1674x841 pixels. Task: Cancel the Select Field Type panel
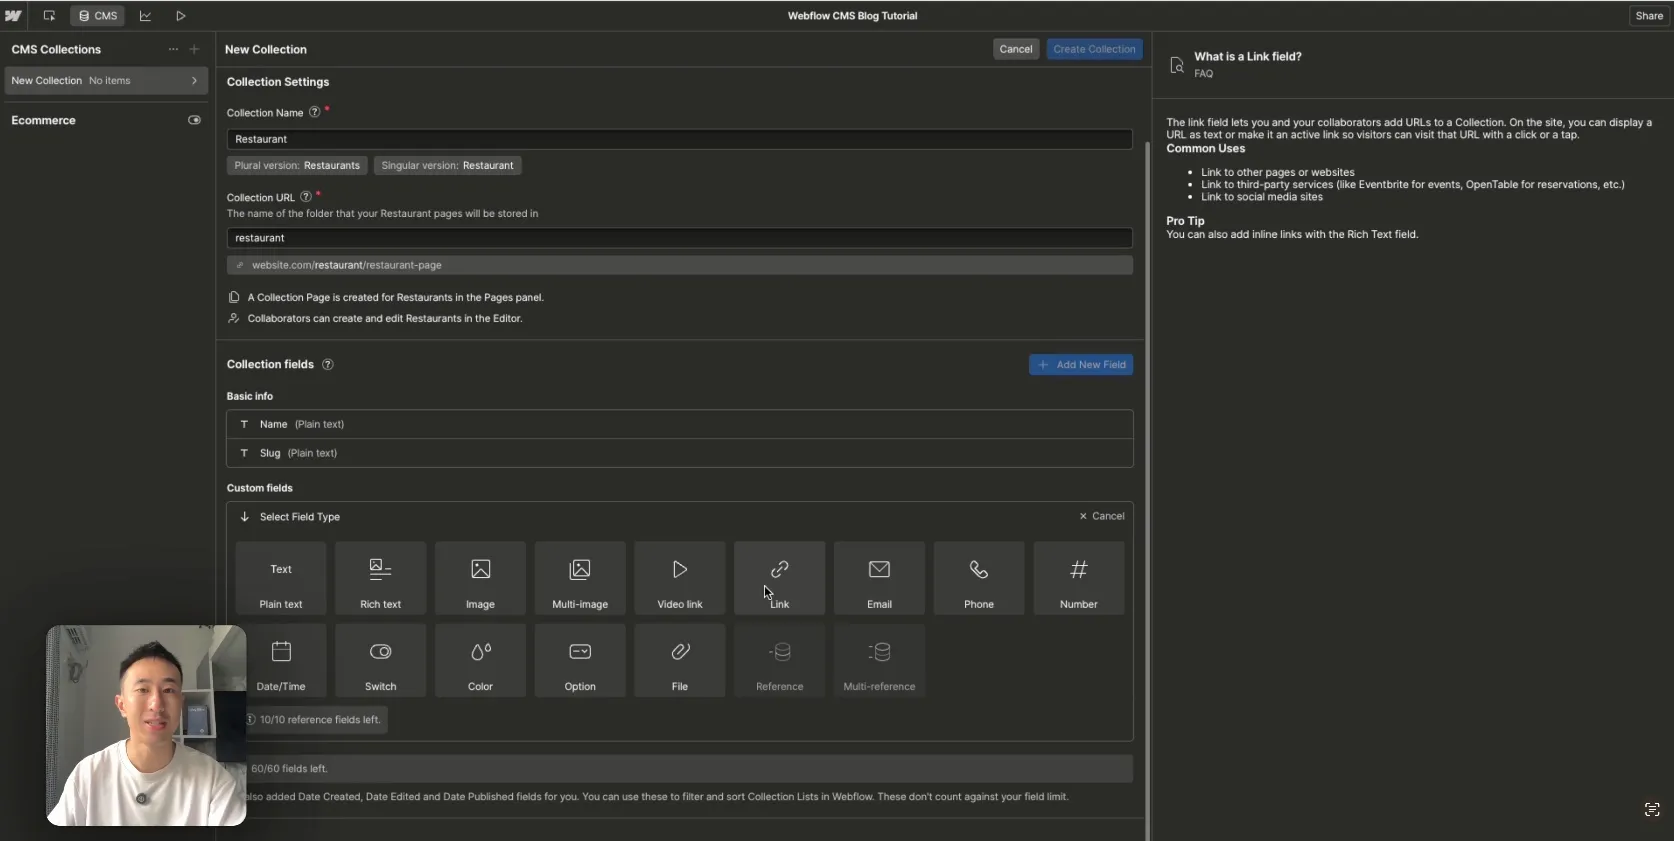tap(1102, 516)
